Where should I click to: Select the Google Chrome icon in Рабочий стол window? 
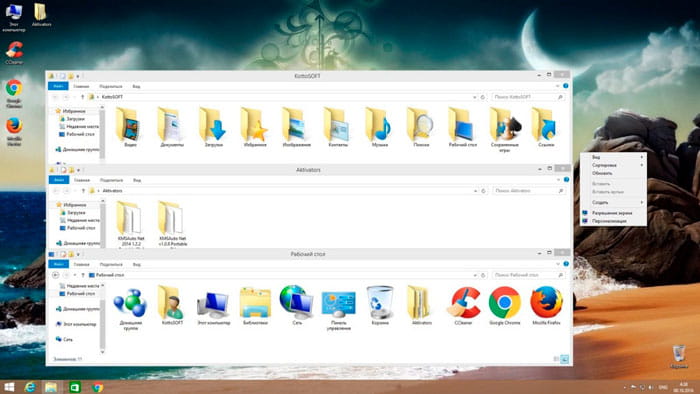504,306
